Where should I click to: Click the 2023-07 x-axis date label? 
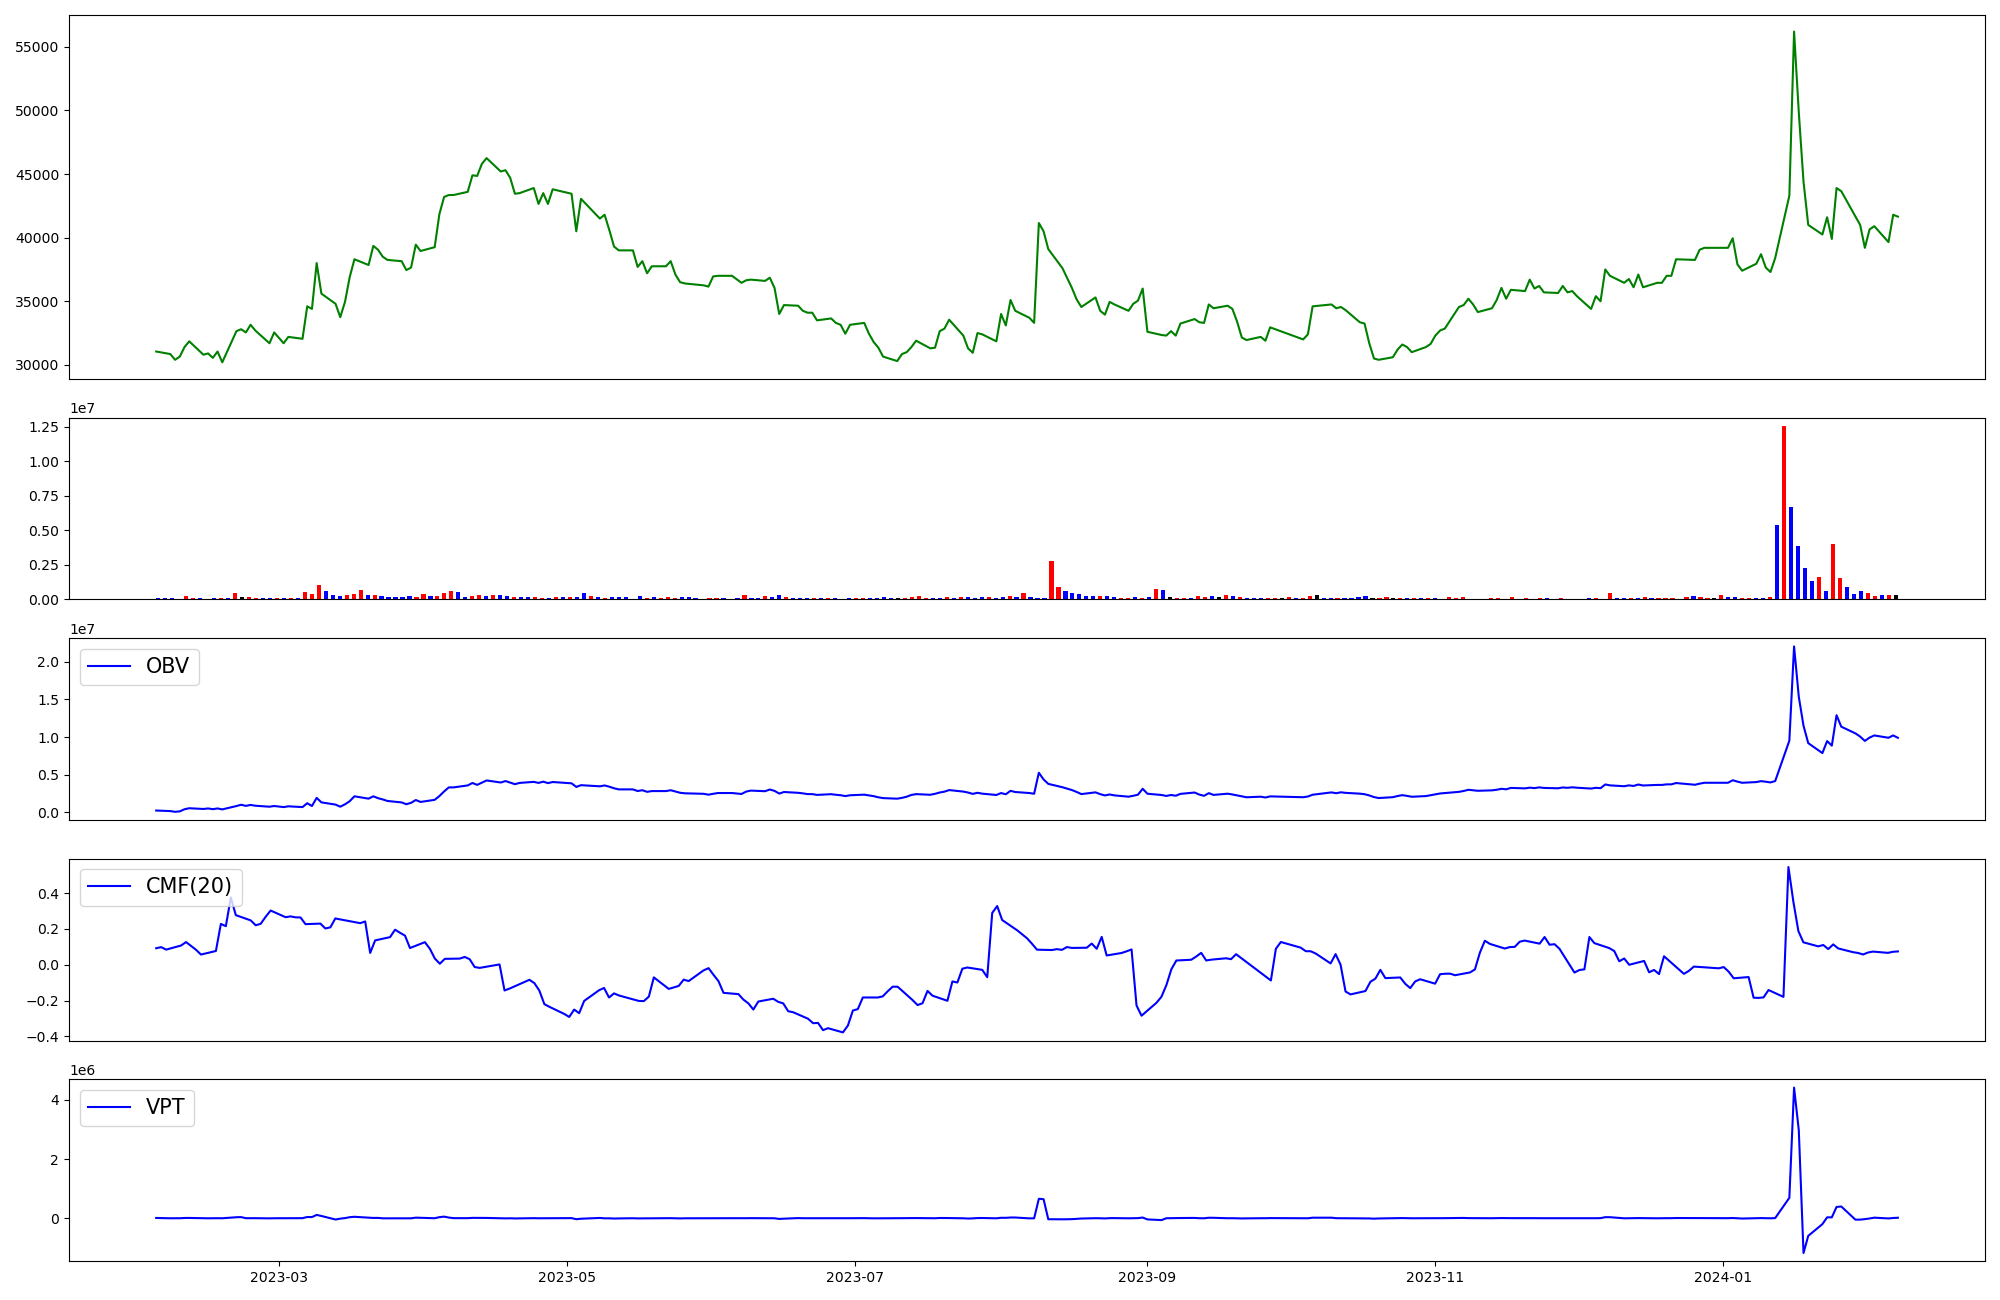[855, 1276]
